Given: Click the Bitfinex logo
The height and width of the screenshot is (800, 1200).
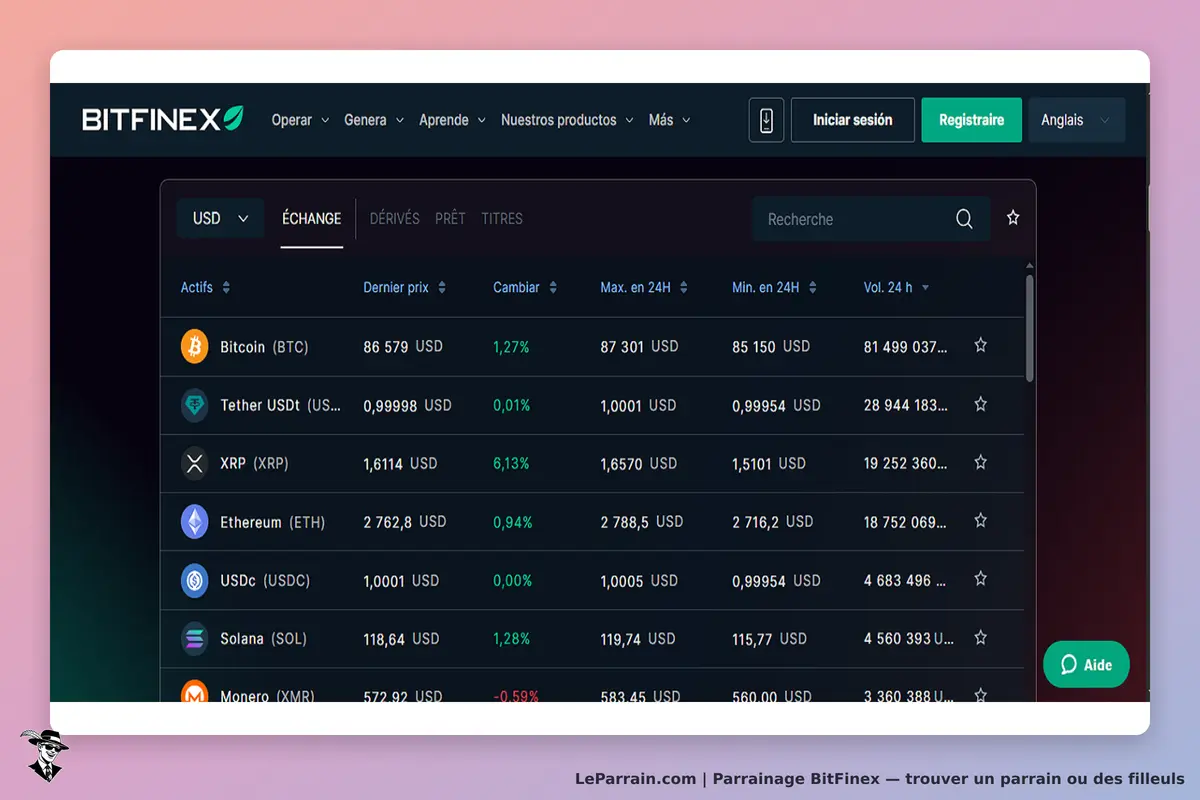Looking at the screenshot, I should point(163,119).
